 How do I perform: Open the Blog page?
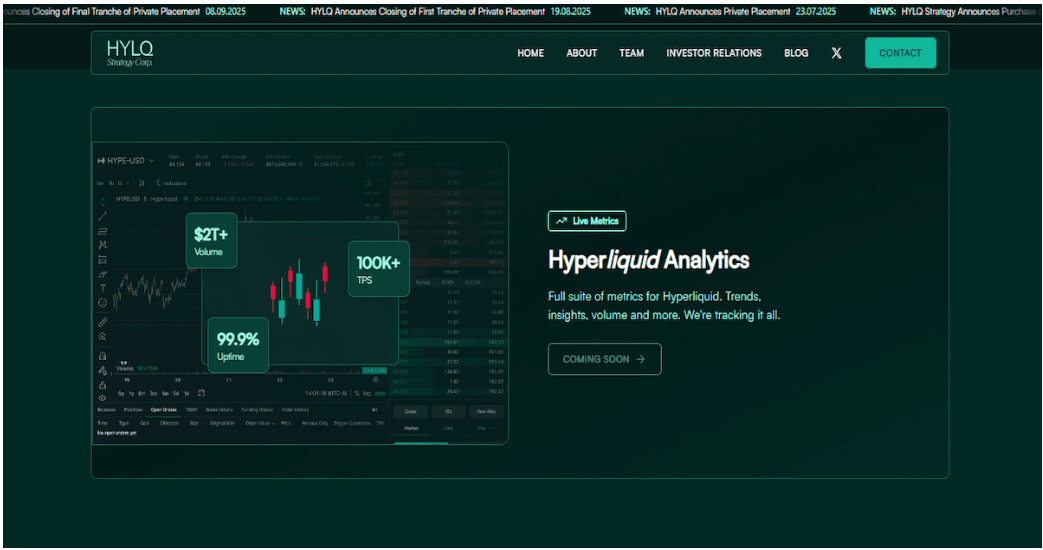[x=796, y=53]
